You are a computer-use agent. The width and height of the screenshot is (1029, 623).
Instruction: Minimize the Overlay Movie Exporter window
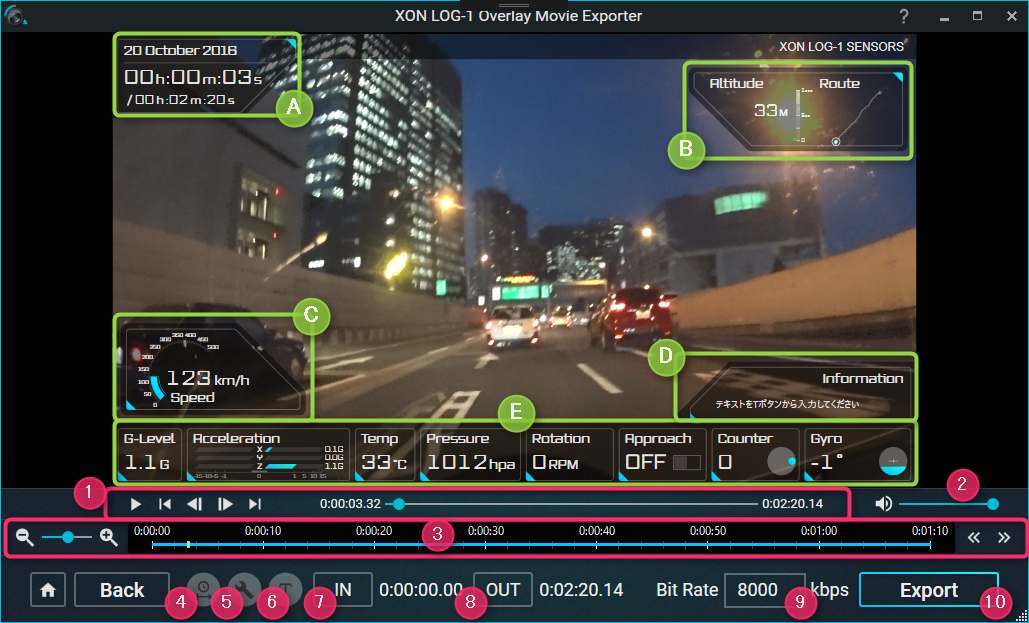[944, 18]
